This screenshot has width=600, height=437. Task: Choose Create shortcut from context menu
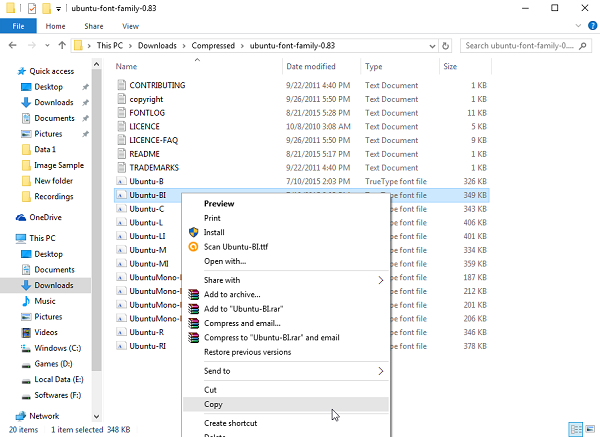coord(286,423)
